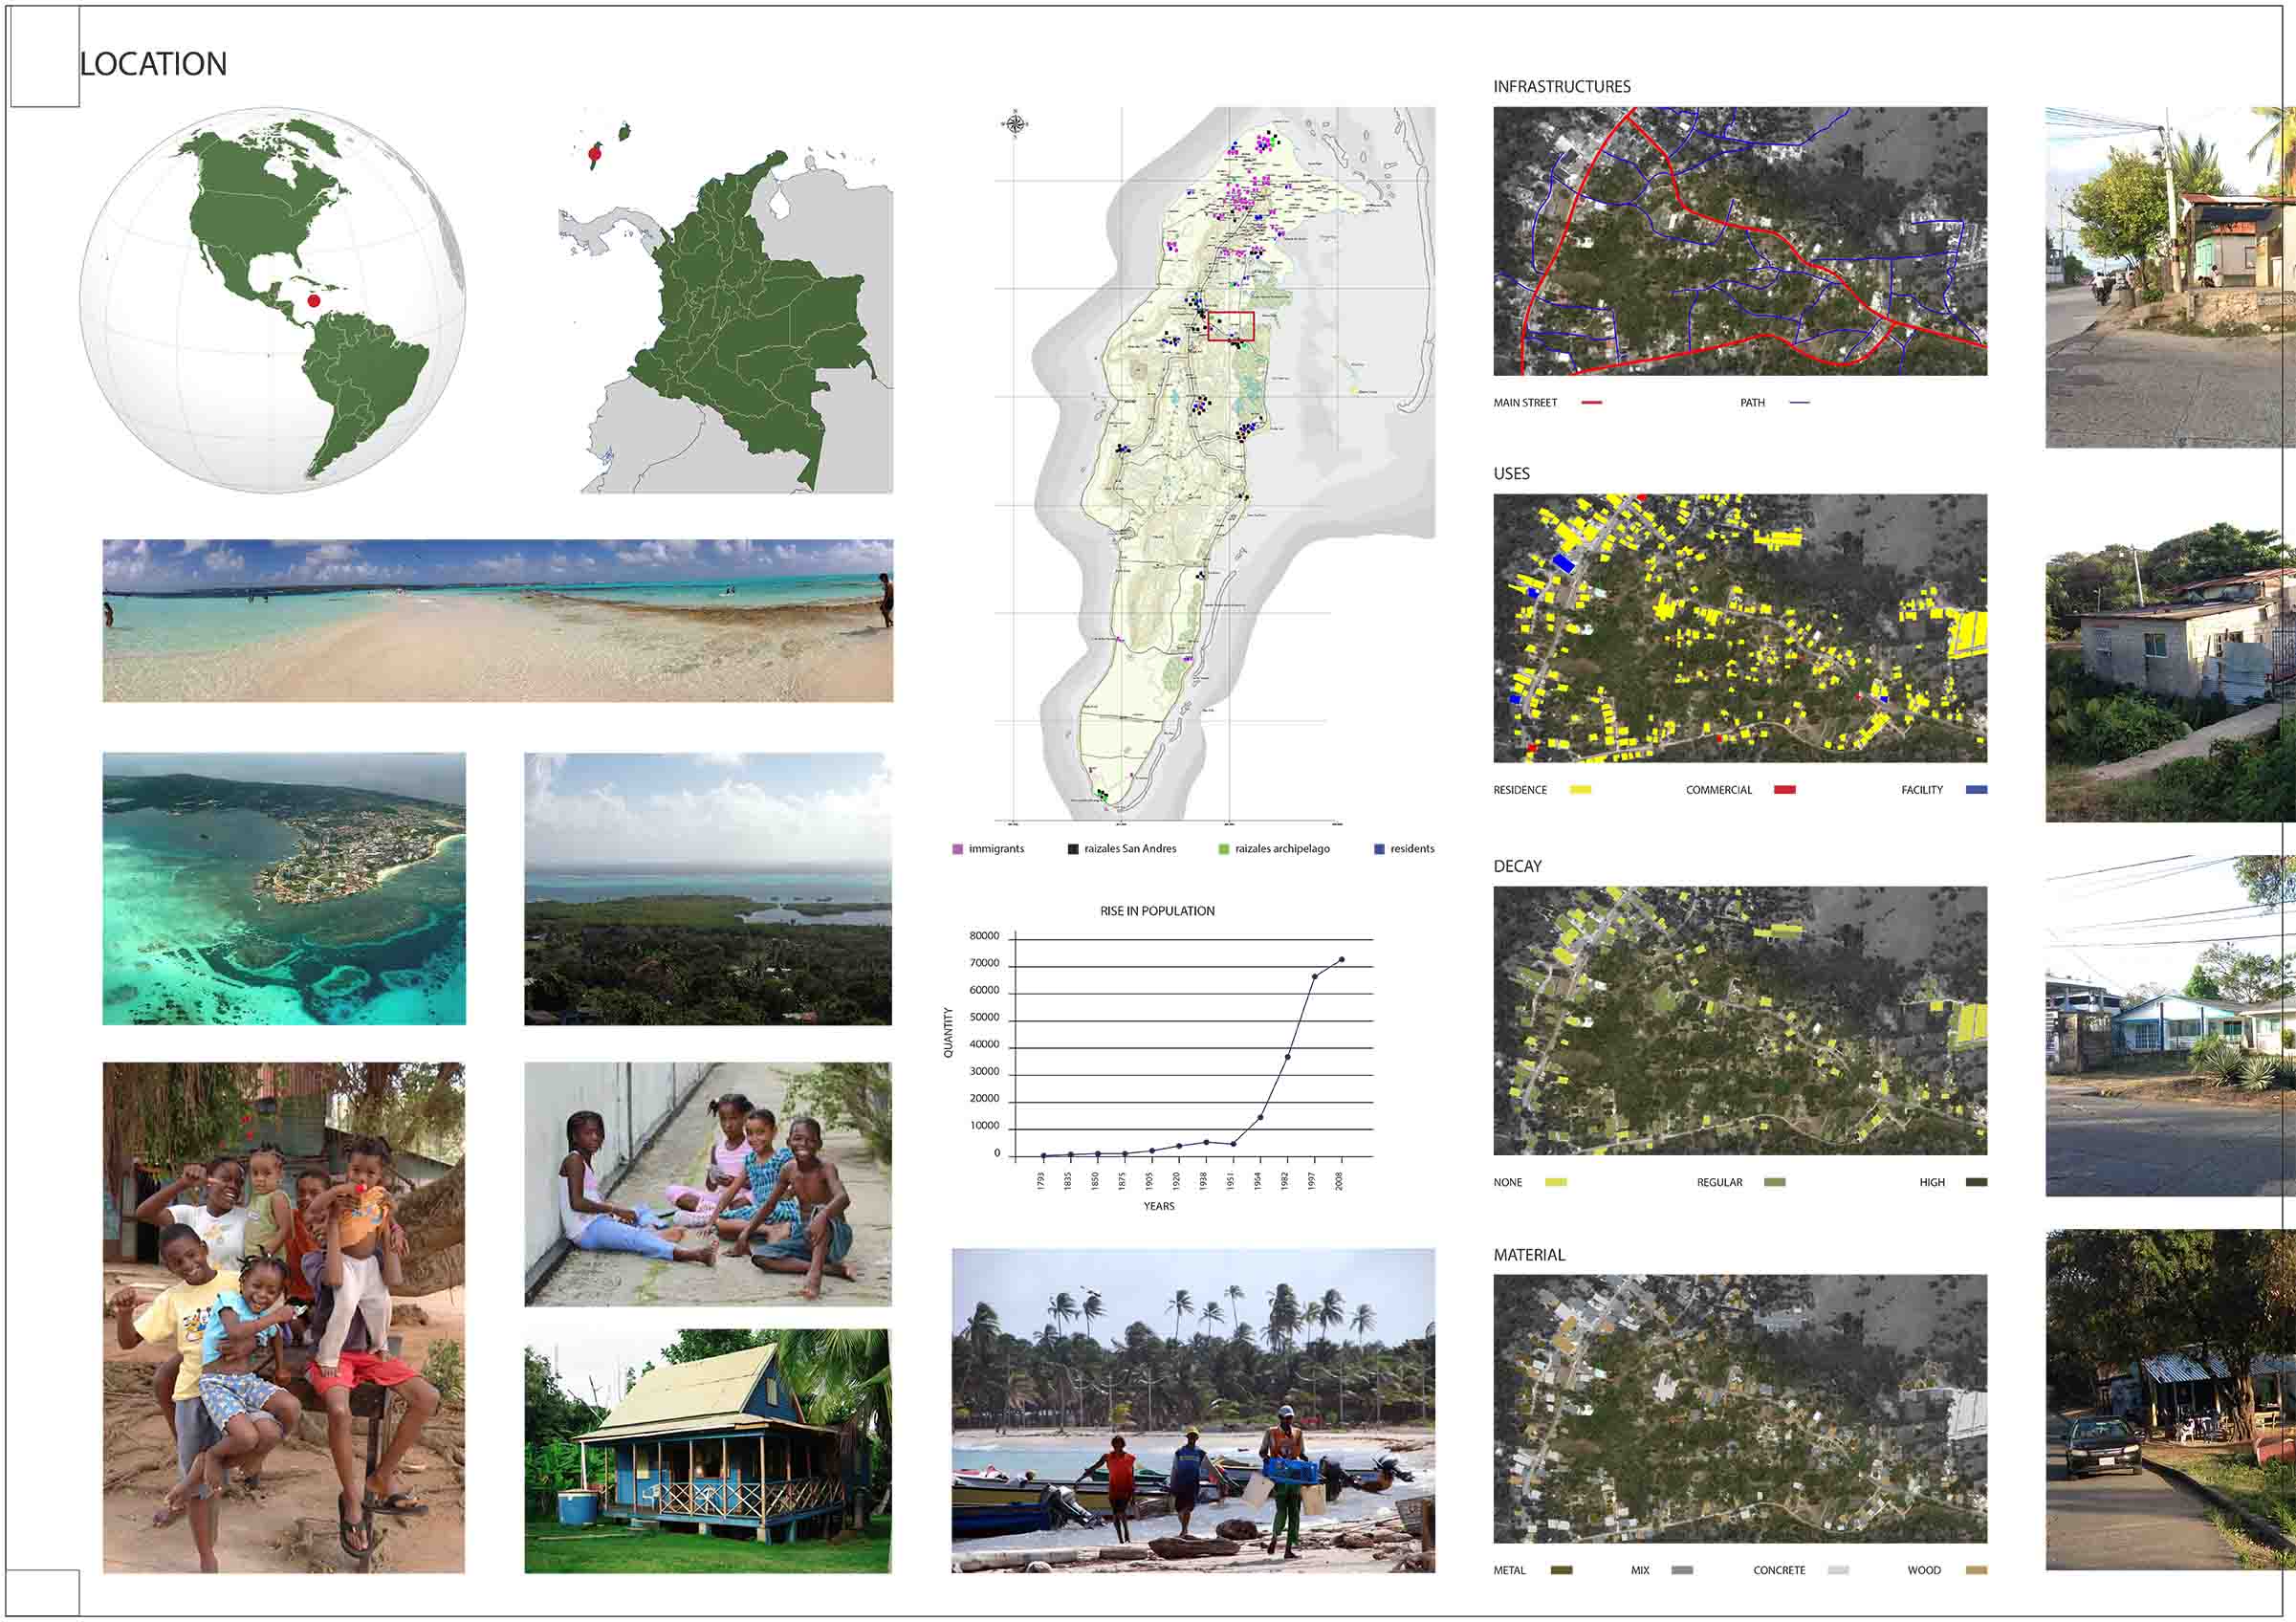Pick the blue FACILITY swatch
This screenshot has height=1622, width=2296.
(1977, 790)
